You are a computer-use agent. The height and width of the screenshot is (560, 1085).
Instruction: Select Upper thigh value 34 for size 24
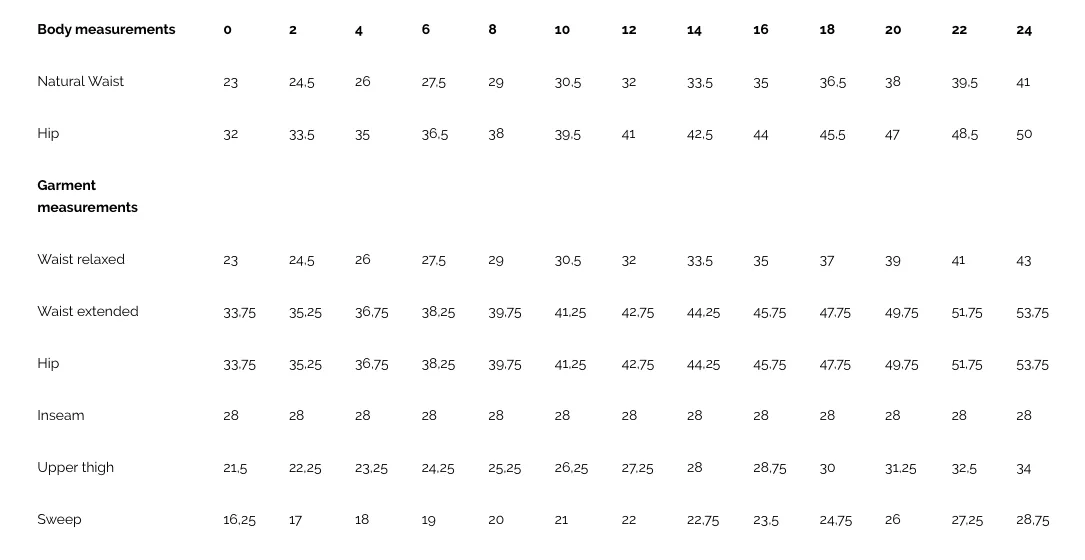click(1023, 469)
